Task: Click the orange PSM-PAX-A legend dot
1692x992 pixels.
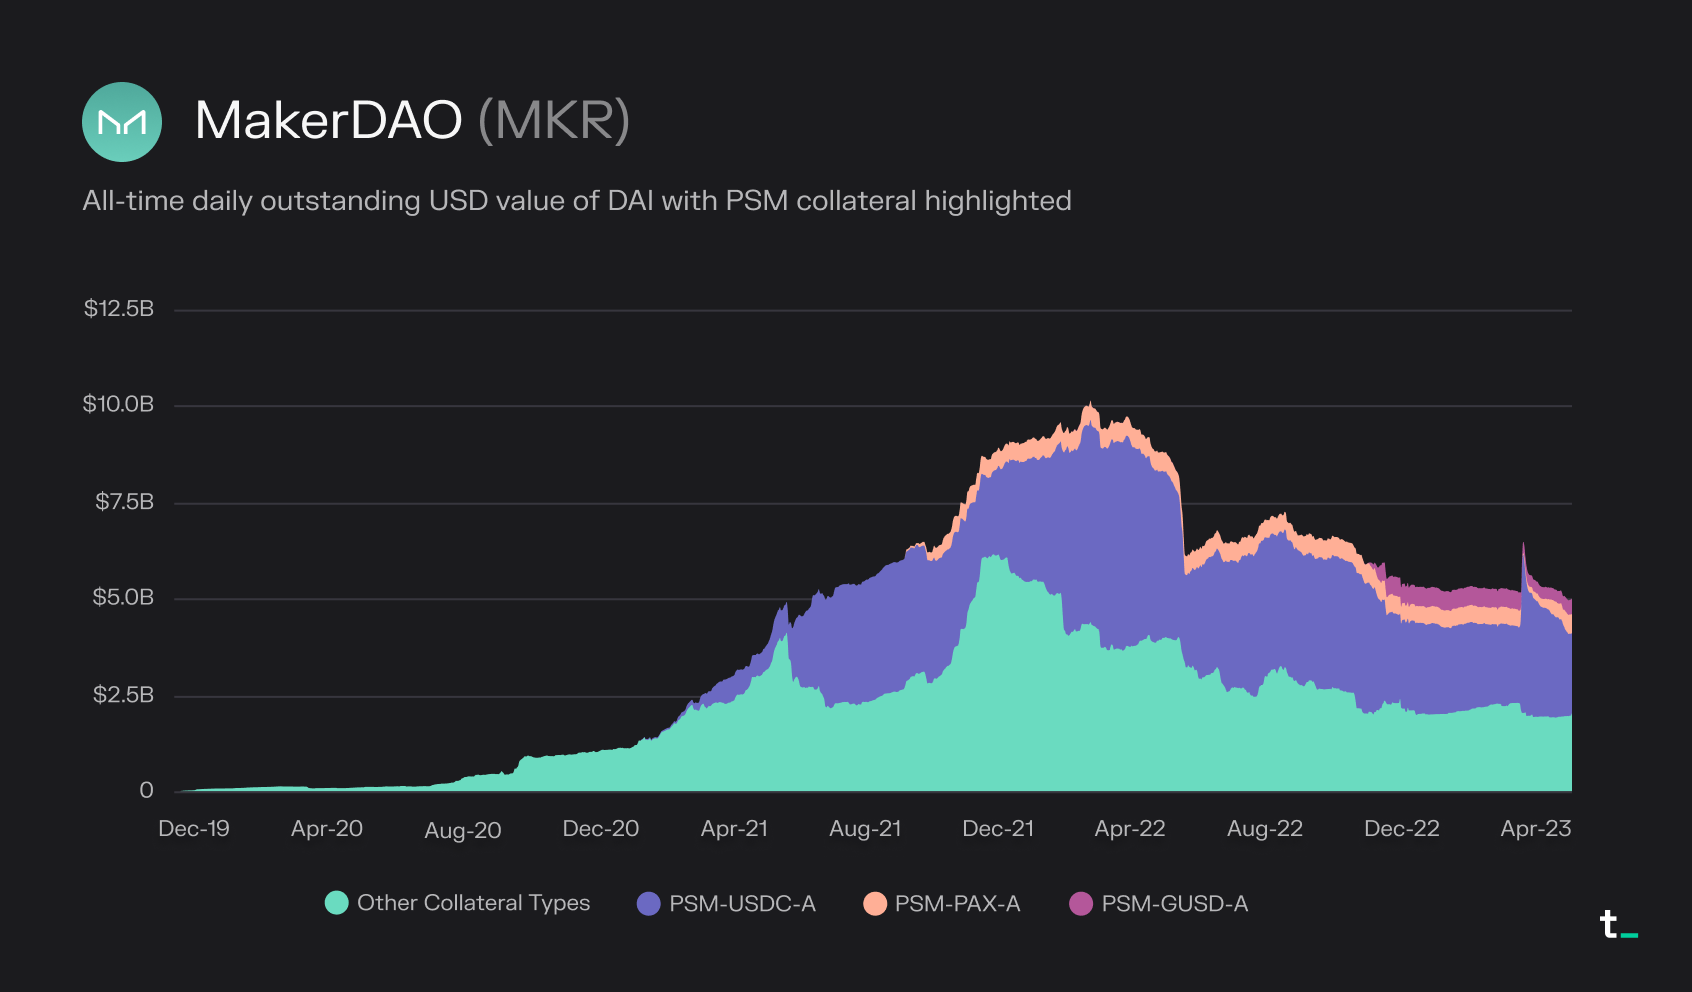Action: (x=875, y=904)
